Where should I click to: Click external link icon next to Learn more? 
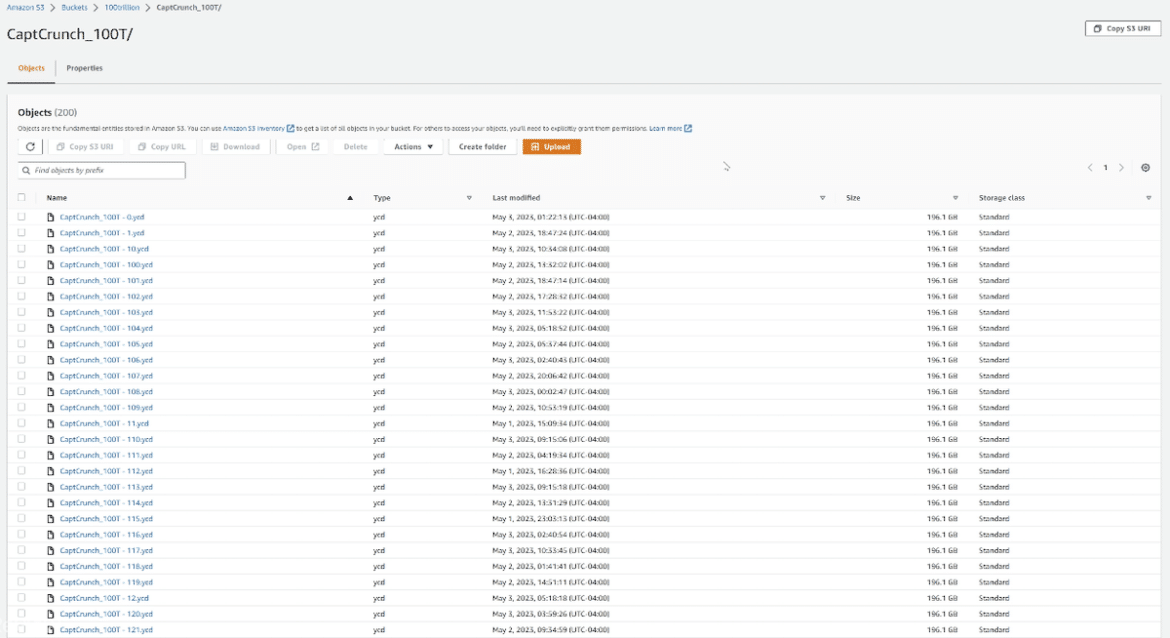pyautogui.click(x=688, y=128)
